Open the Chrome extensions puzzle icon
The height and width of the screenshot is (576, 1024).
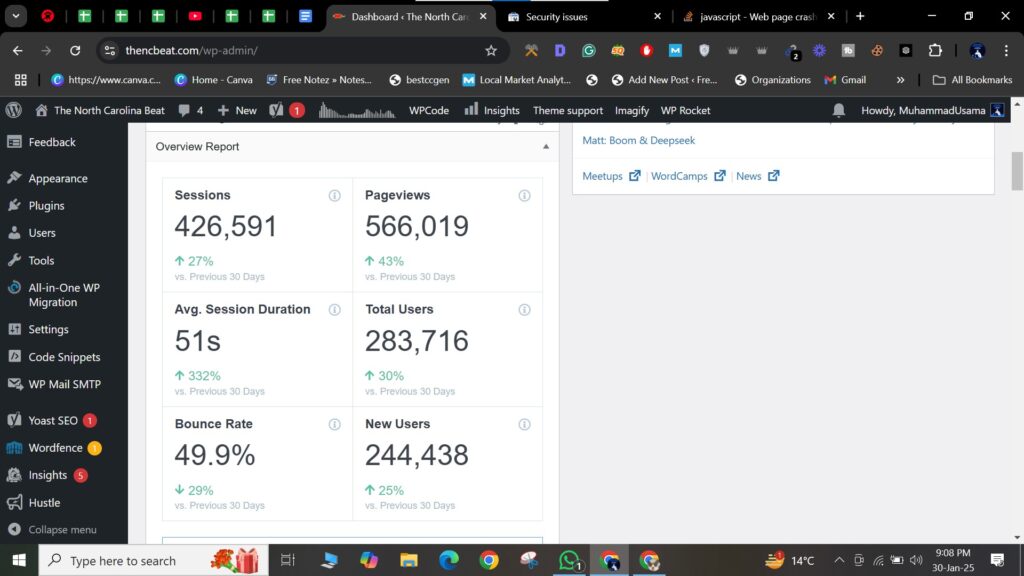[x=935, y=51]
